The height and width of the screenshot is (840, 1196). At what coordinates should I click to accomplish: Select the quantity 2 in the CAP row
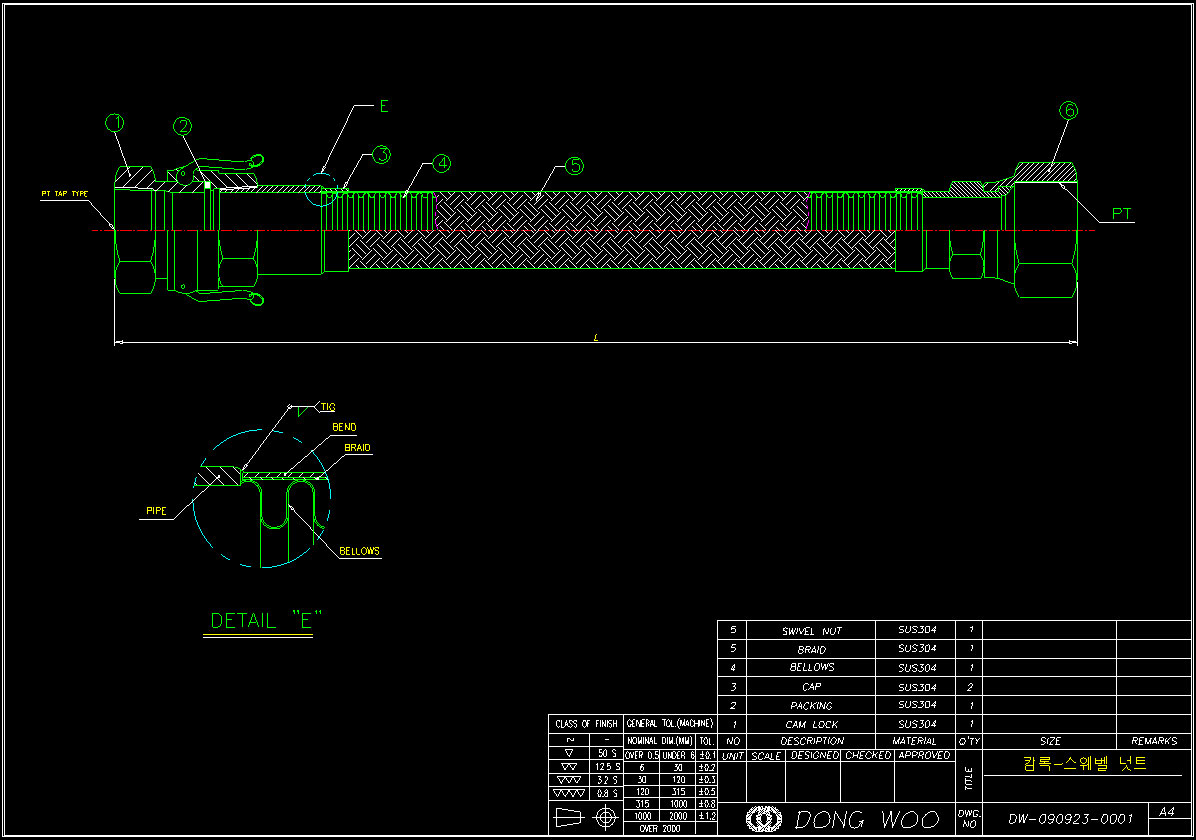click(x=970, y=687)
